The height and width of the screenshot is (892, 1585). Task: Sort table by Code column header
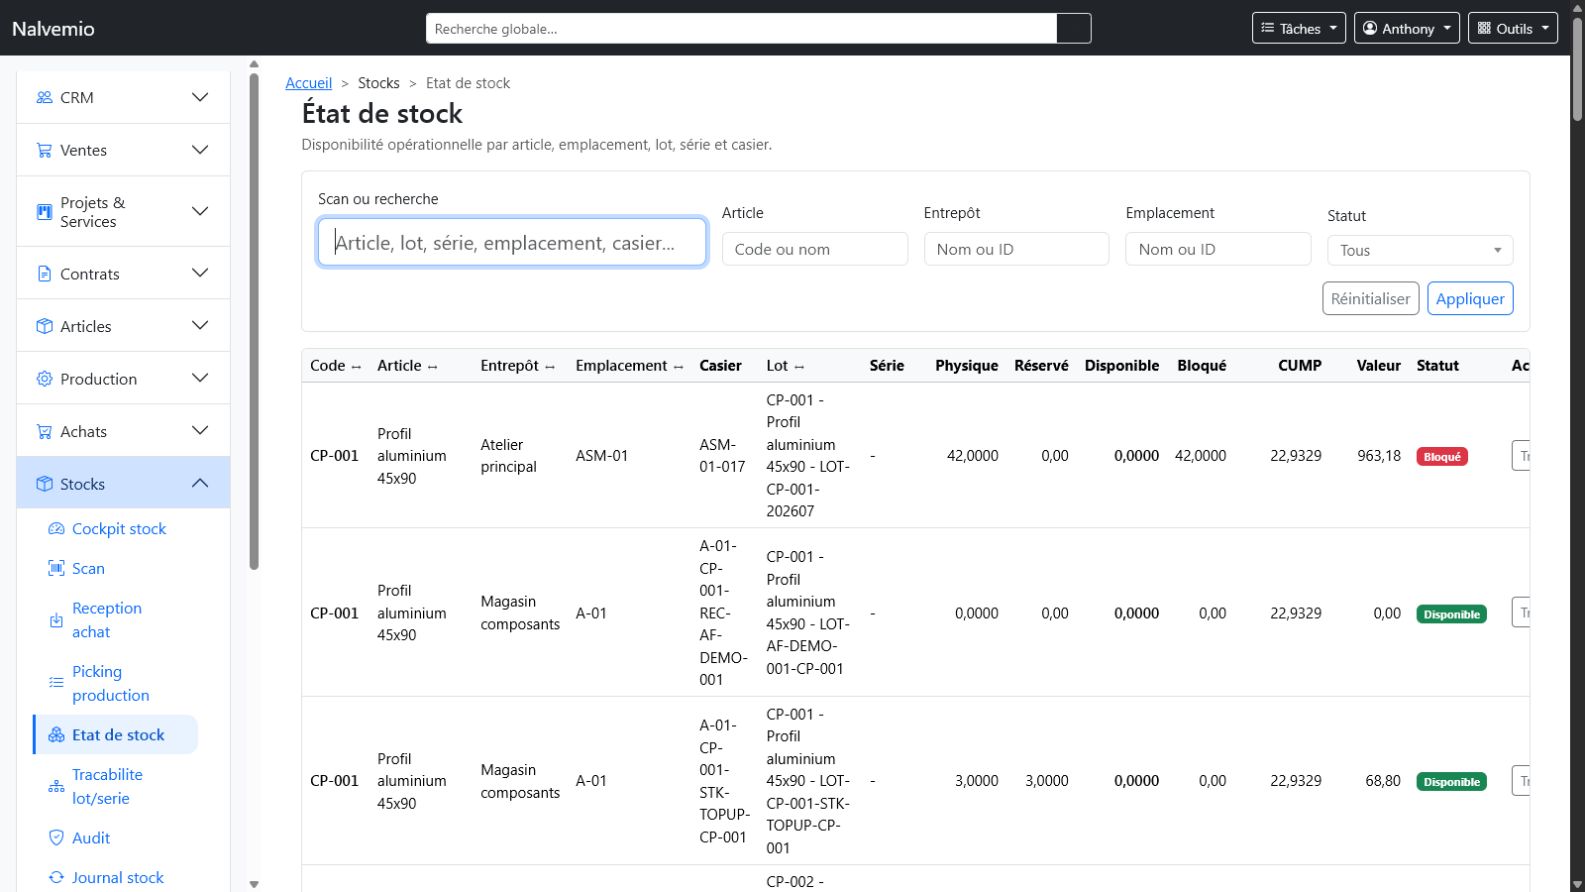point(335,366)
